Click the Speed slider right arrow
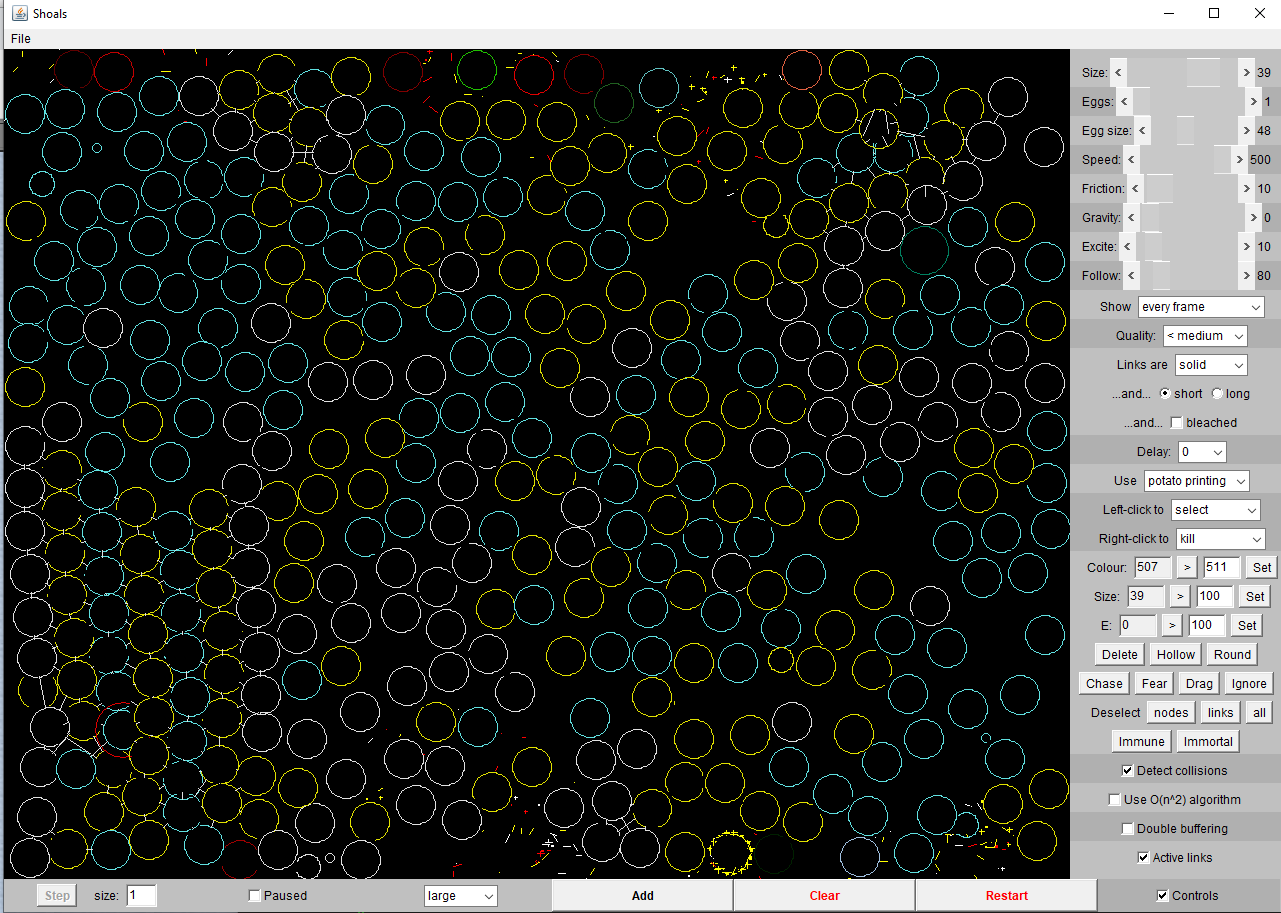 (1239, 160)
